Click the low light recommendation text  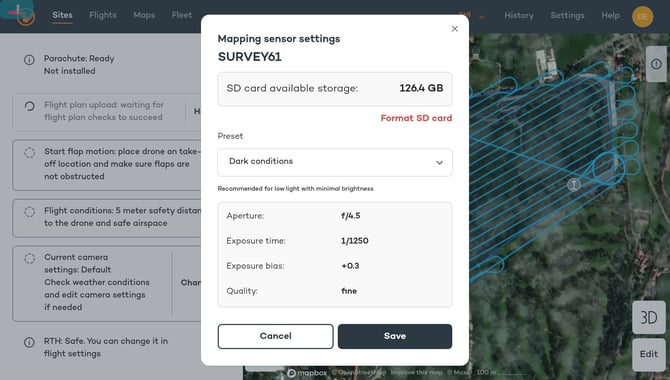tap(295, 189)
